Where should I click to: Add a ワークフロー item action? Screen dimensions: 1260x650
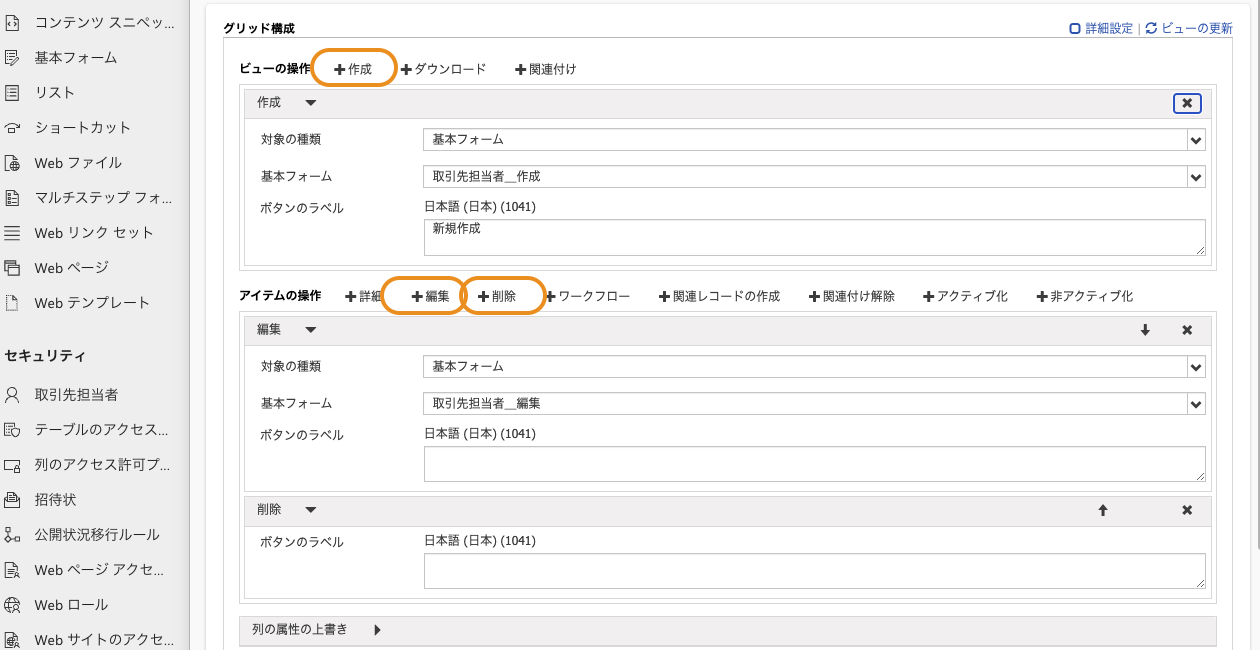click(588, 297)
